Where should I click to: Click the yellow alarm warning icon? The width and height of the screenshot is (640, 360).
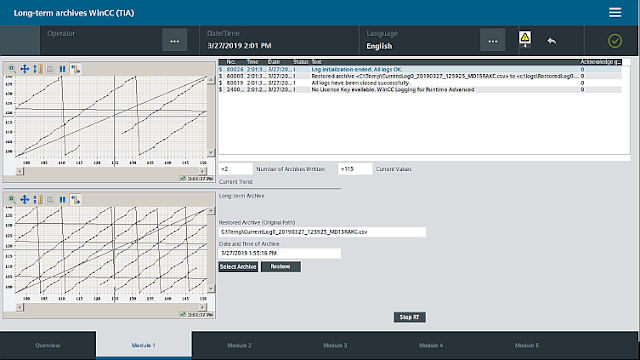click(x=524, y=38)
